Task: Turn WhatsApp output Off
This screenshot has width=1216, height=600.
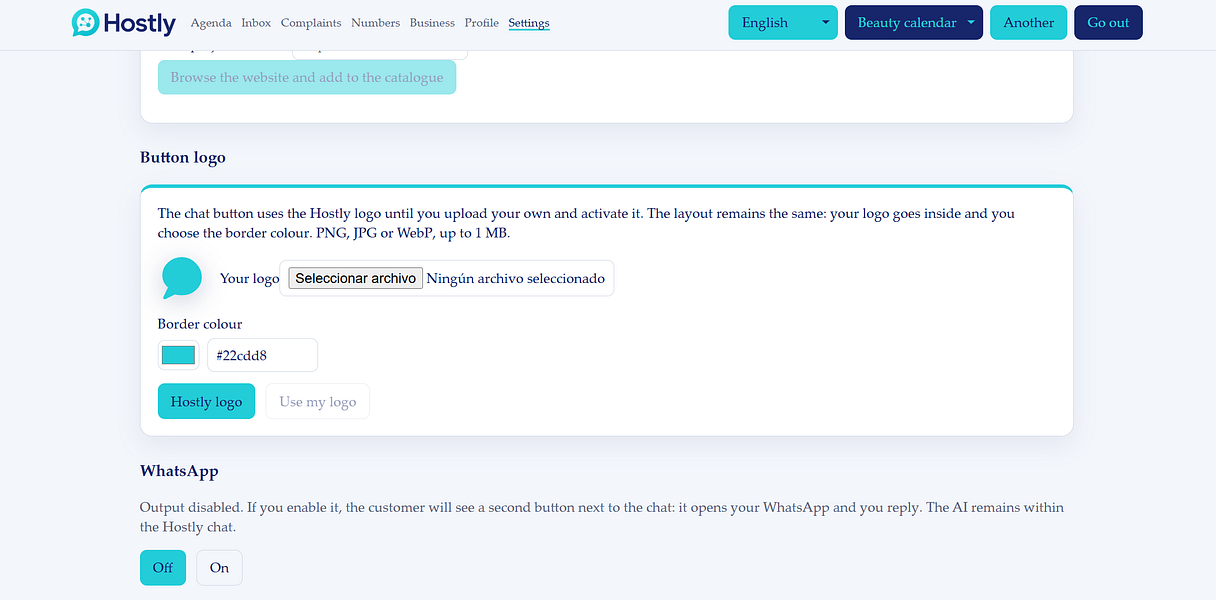Action: 163,567
